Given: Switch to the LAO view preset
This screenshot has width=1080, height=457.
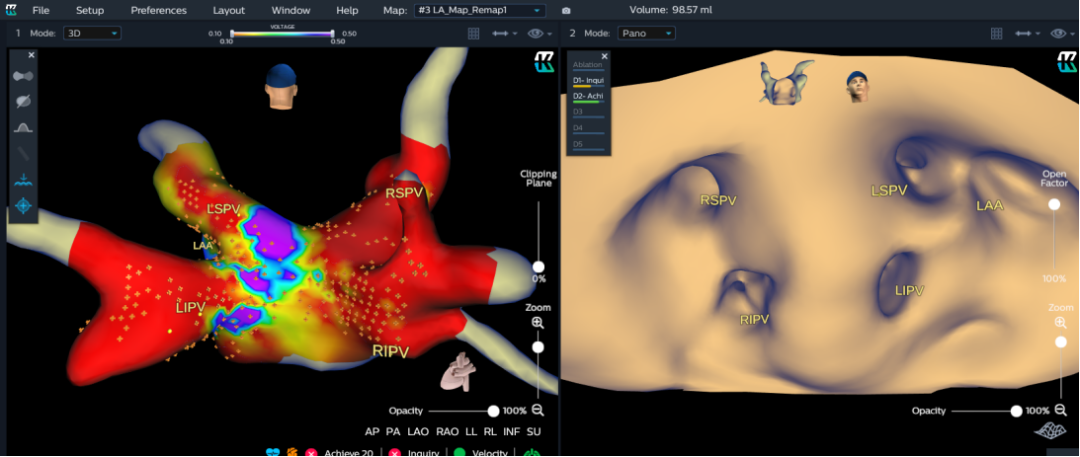Looking at the screenshot, I should point(418,431).
